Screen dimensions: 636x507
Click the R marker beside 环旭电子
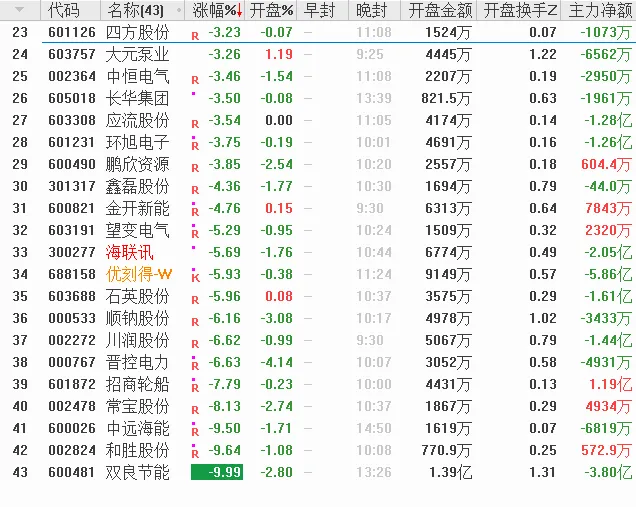point(195,146)
